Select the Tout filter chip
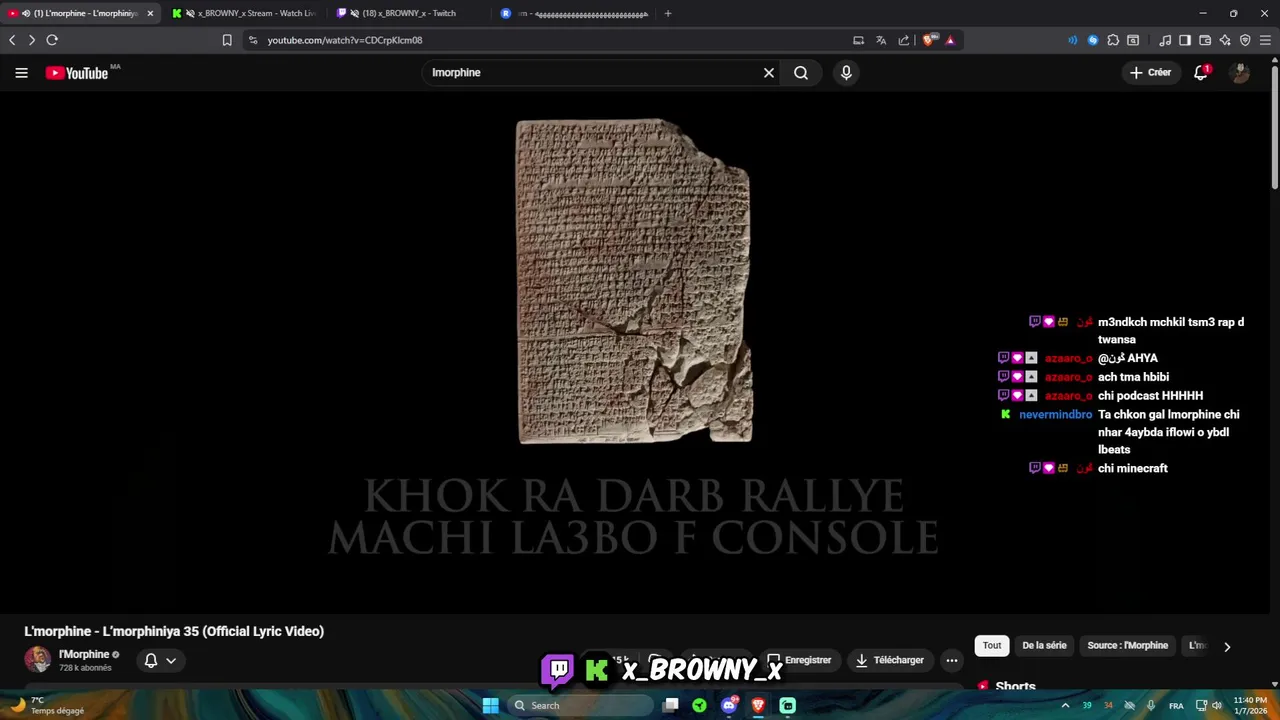Viewport: 1280px width, 720px height. pos(991,645)
